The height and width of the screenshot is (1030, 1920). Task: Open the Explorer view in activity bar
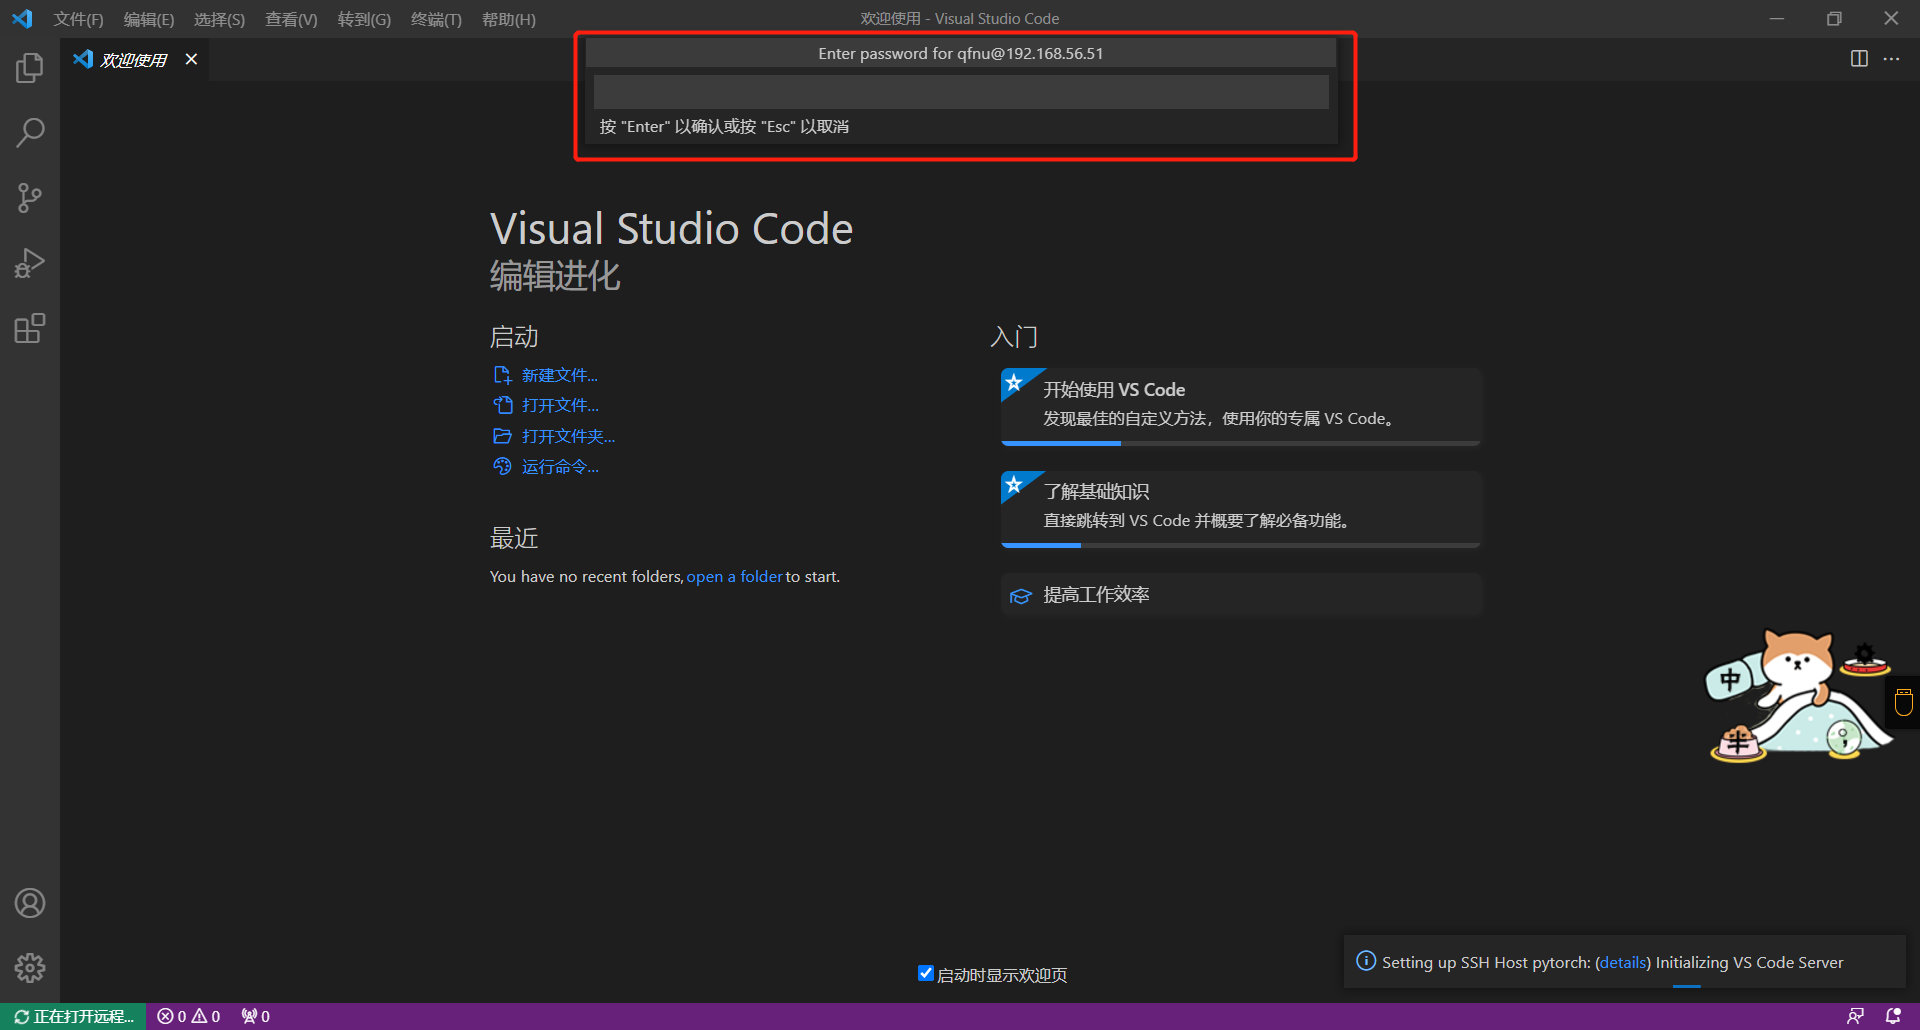(30, 68)
